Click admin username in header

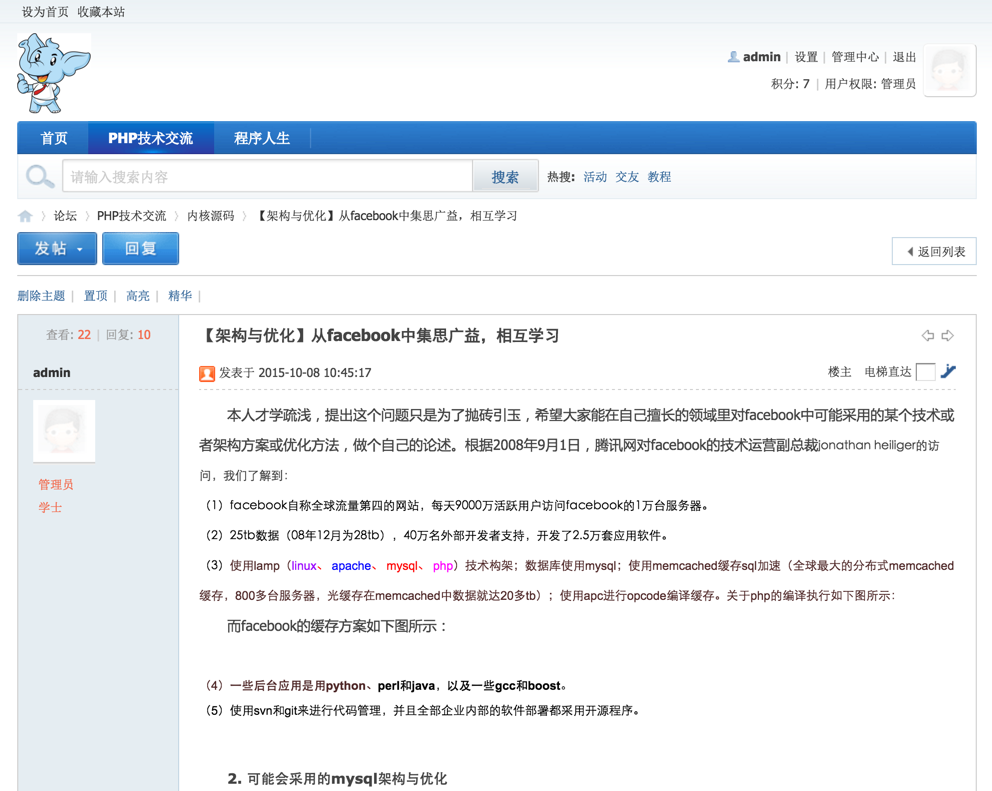762,57
